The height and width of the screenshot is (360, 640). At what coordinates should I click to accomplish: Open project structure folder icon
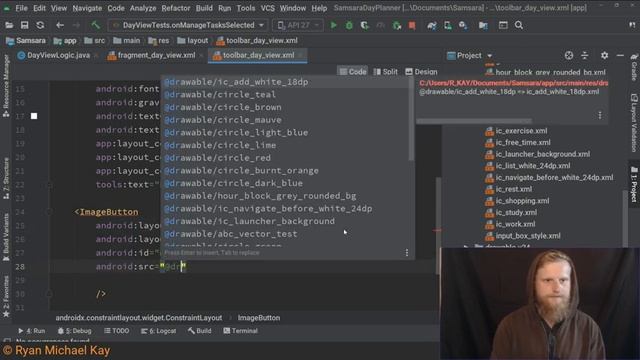pos(483,25)
